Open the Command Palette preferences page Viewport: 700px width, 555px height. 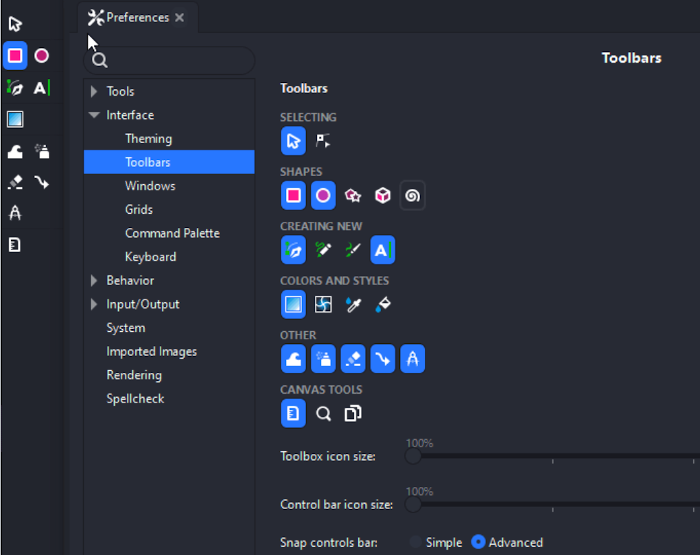pos(172,233)
